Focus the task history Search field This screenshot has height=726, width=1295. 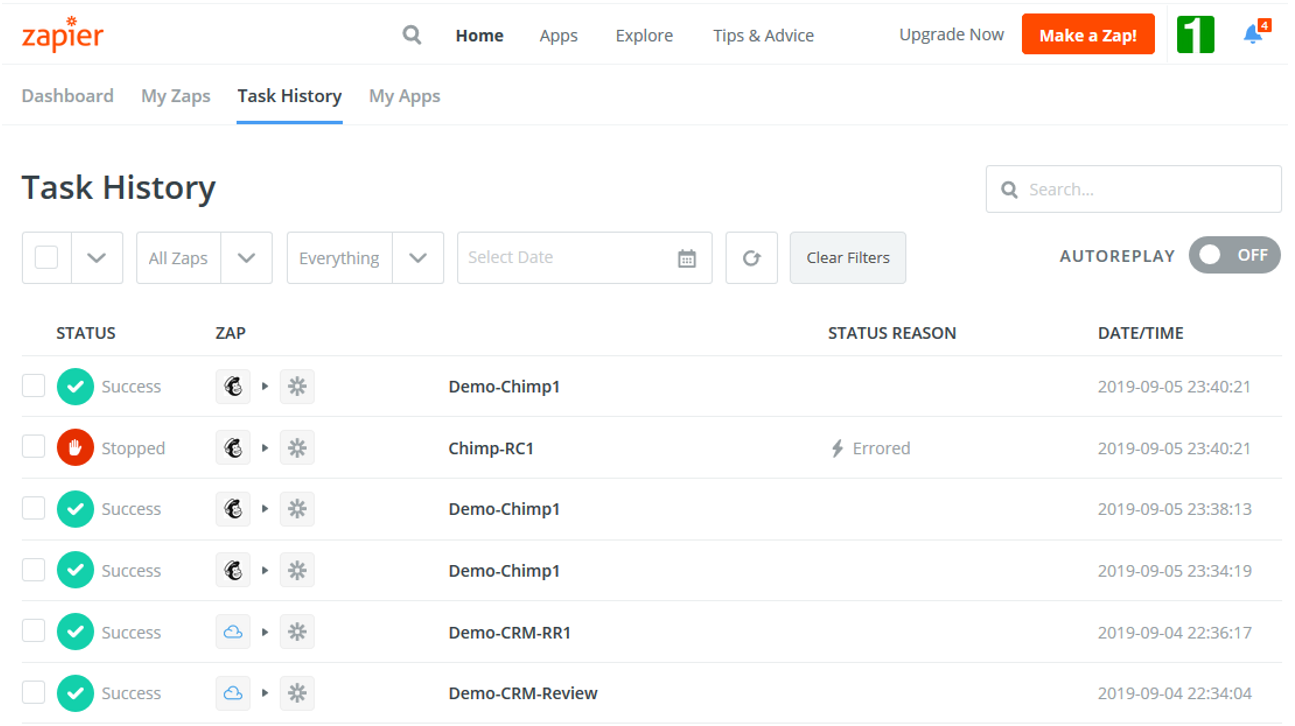1134,189
